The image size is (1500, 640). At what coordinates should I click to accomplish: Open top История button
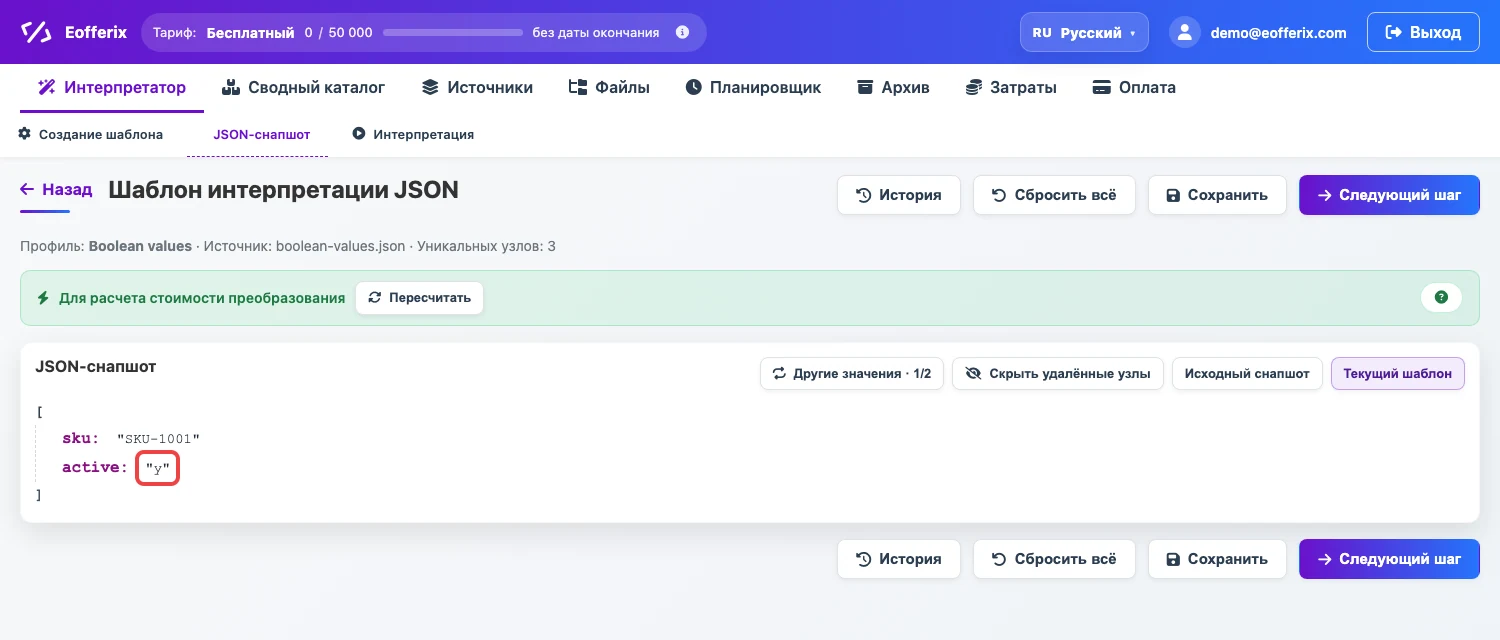coord(898,195)
